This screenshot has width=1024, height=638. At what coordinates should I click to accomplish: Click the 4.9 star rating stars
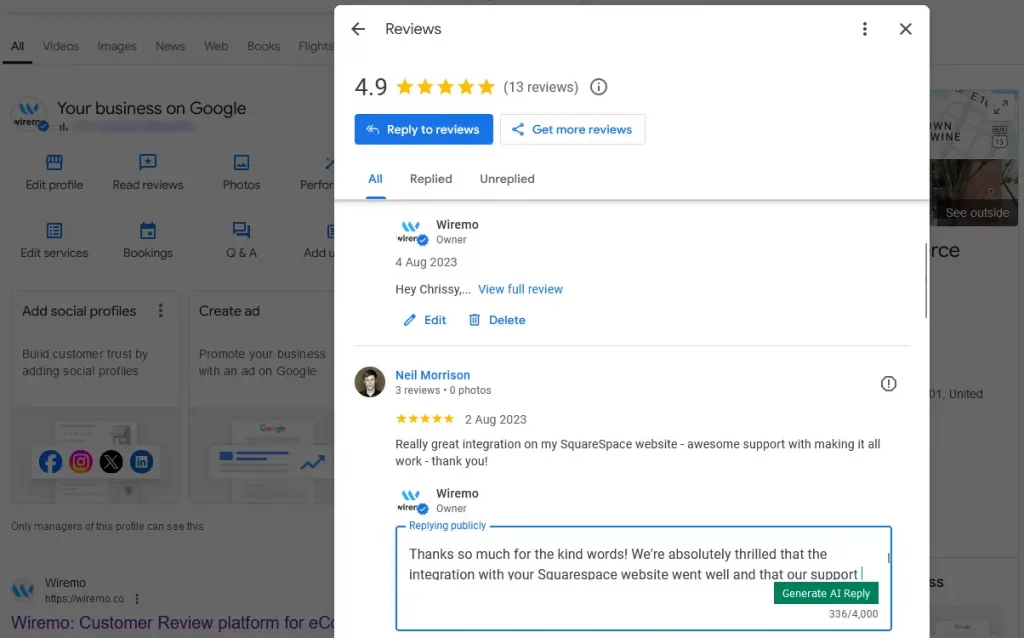445,87
